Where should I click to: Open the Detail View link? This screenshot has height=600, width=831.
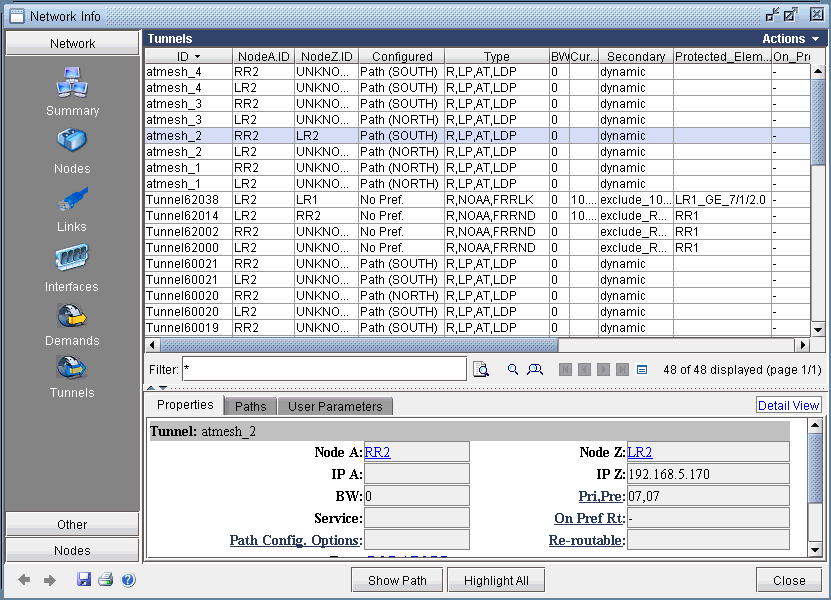(788, 405)
